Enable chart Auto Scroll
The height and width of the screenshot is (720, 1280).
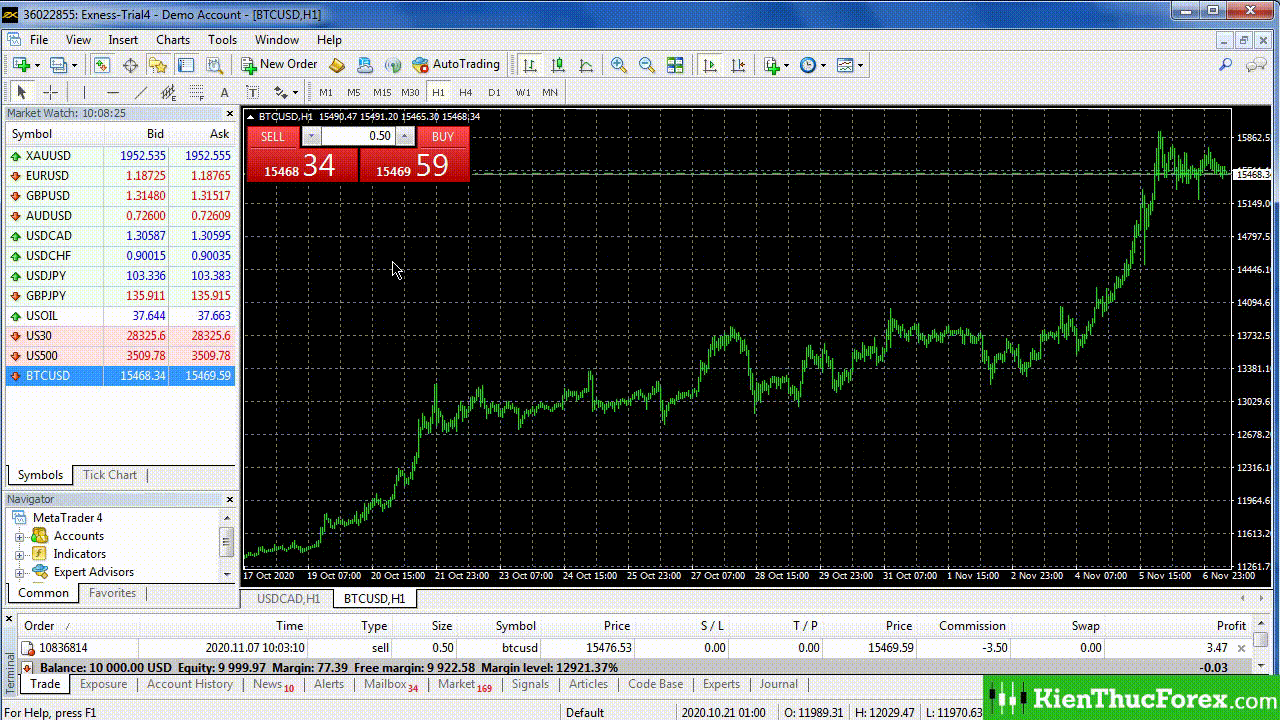710,65
